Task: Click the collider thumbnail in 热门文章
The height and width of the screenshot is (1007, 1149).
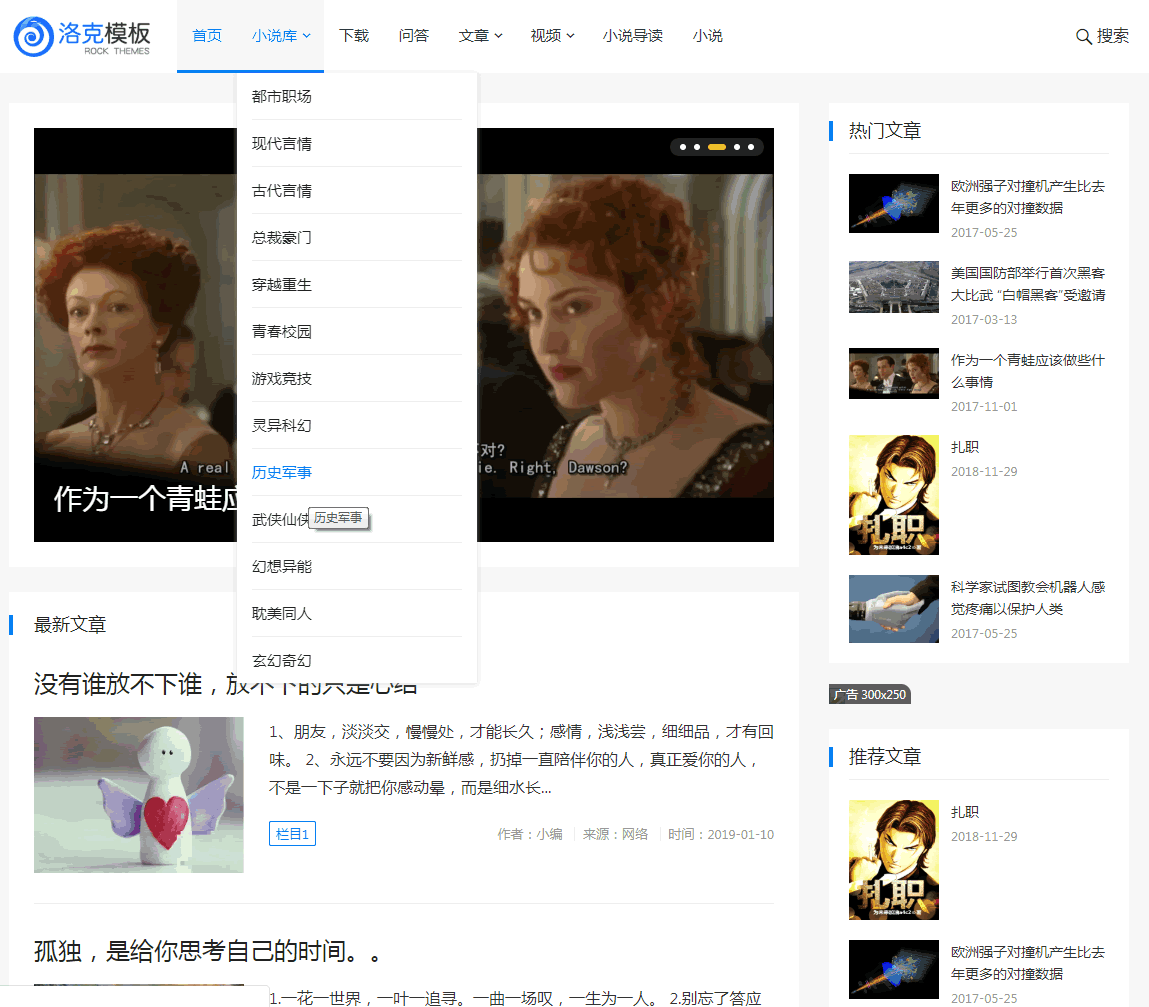Action: [x=893, y=203]
